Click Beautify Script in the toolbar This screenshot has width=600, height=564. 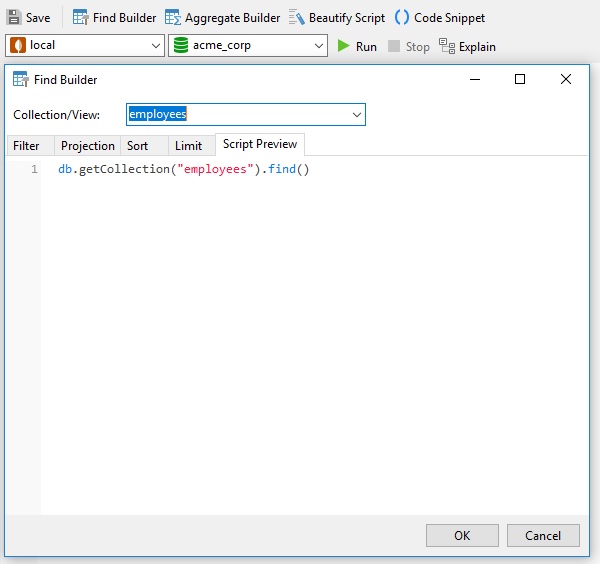click(337, 18)
